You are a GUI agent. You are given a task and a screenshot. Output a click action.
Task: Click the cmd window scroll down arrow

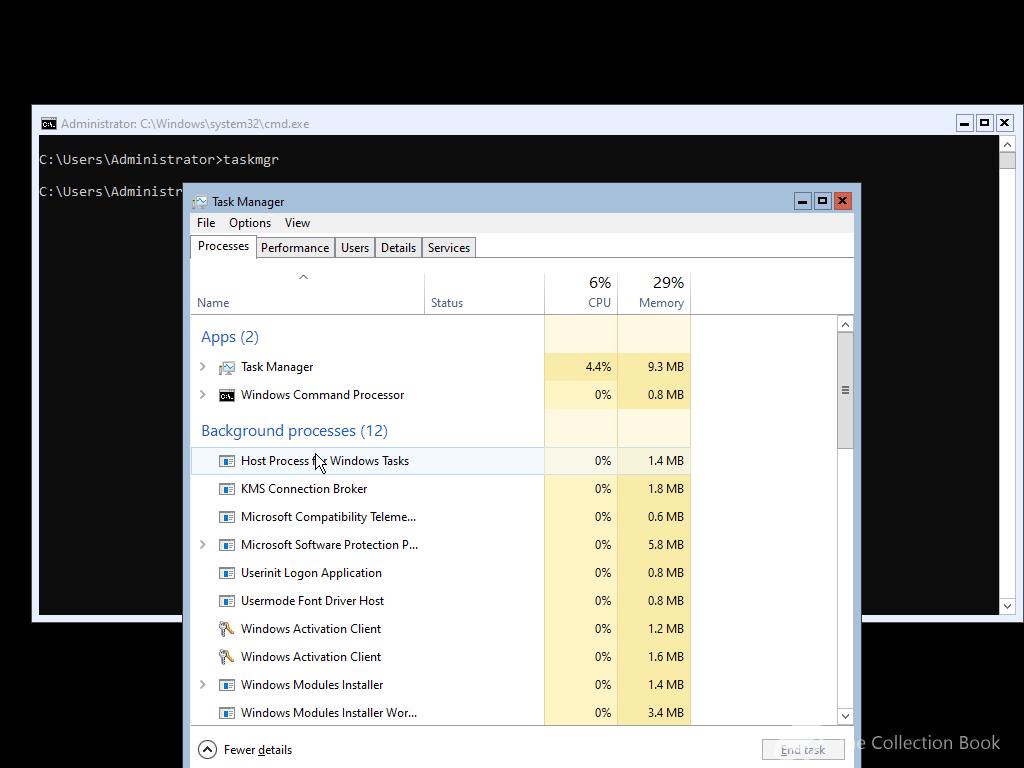(x=1008, y=606)
